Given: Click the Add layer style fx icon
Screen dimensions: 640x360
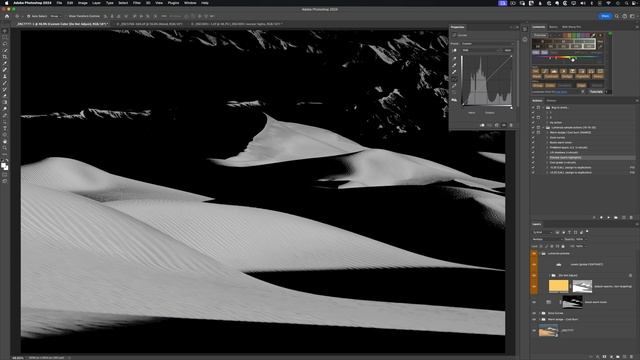Looking at the screenshot, I should click(x=598, y=356).
